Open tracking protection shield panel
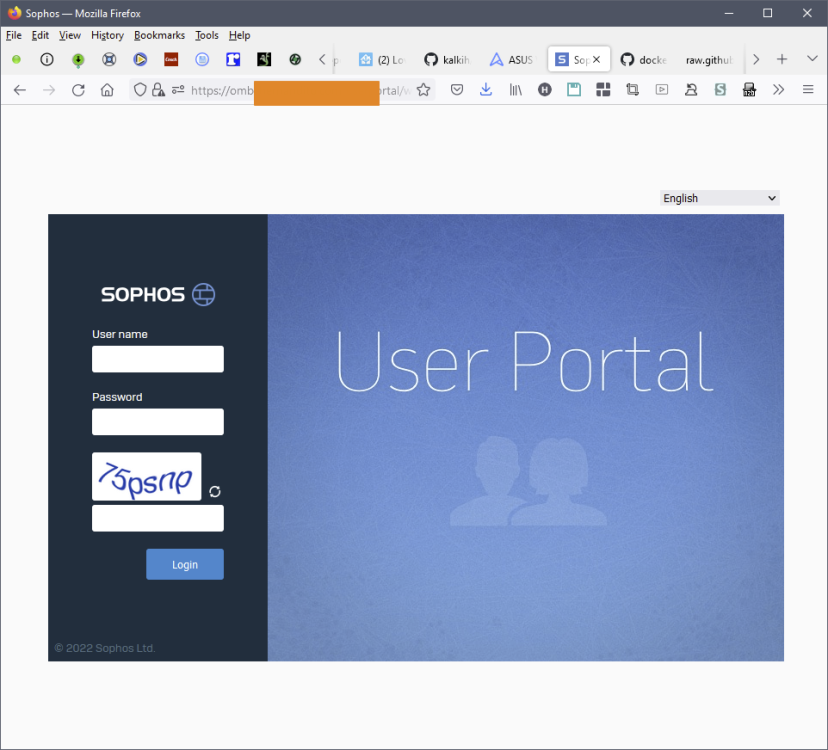The width and height of the screenshot is (828, 750). 140,90
